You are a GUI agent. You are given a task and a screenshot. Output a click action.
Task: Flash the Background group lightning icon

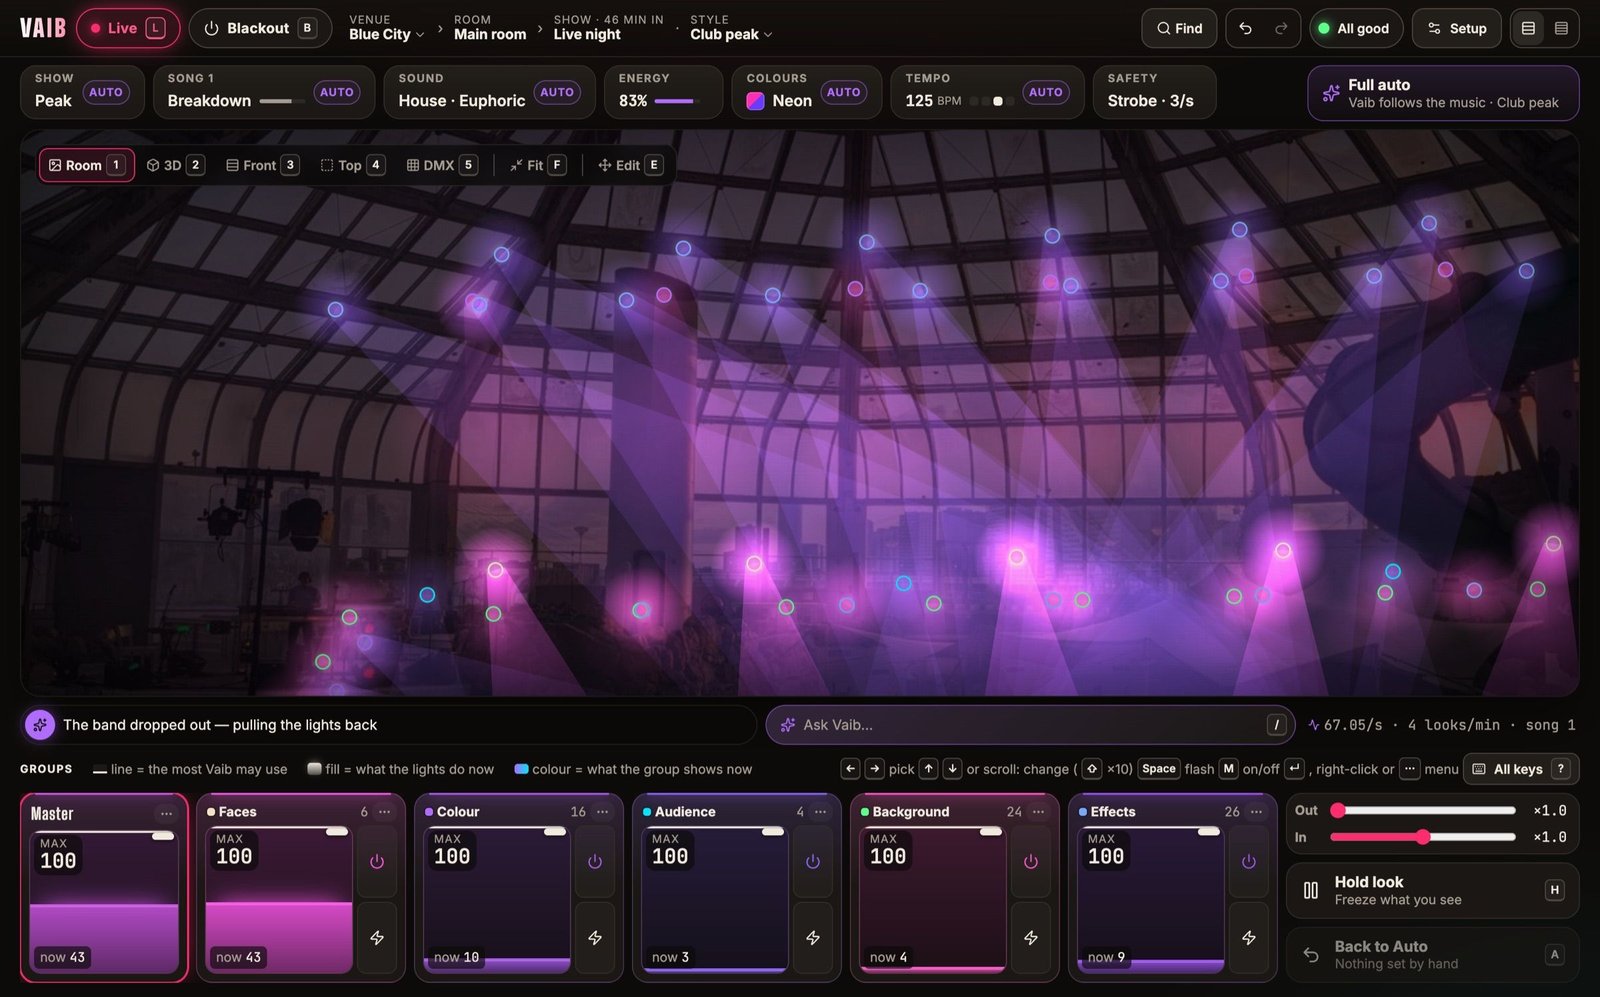click(x=1031, y=937)
